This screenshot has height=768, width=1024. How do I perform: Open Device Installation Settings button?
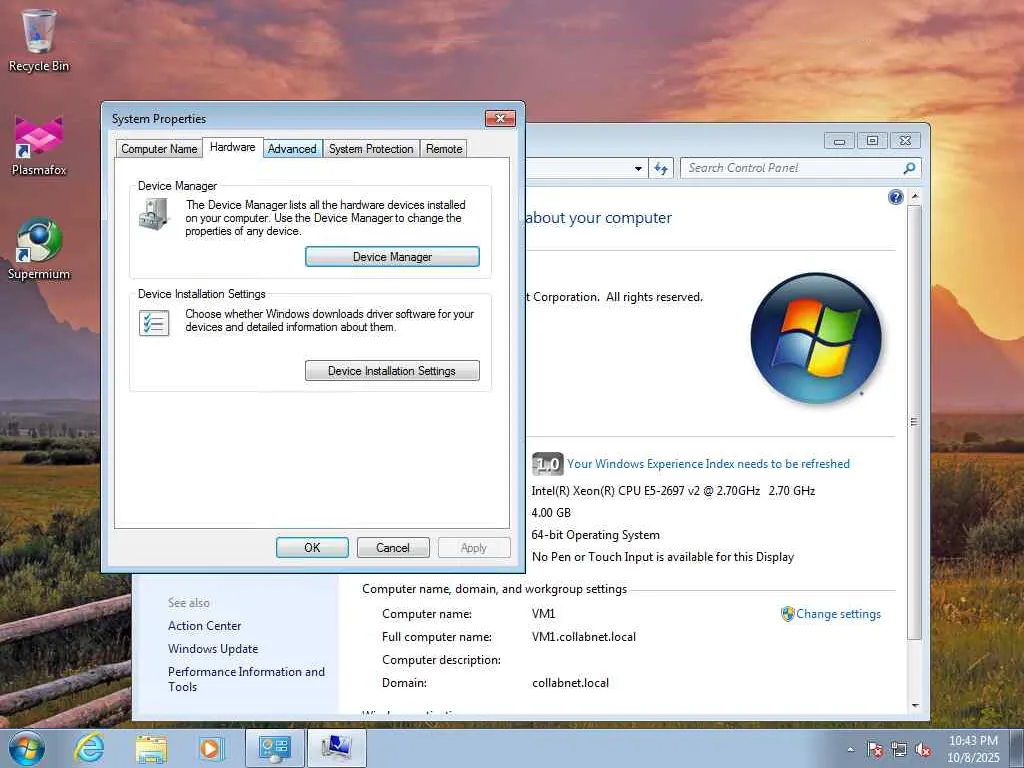392,371
